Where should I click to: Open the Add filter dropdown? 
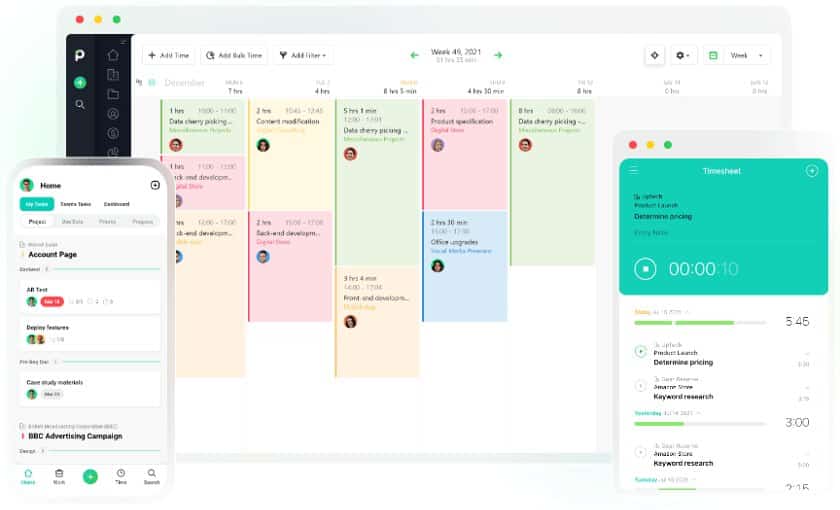point(303,55)
